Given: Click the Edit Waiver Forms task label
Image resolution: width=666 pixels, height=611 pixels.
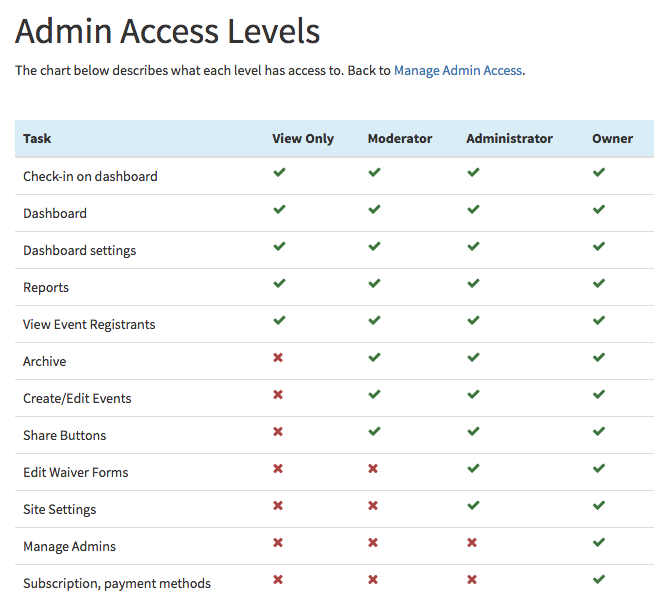Looking at the screenshot, I should tap(76, 472).
